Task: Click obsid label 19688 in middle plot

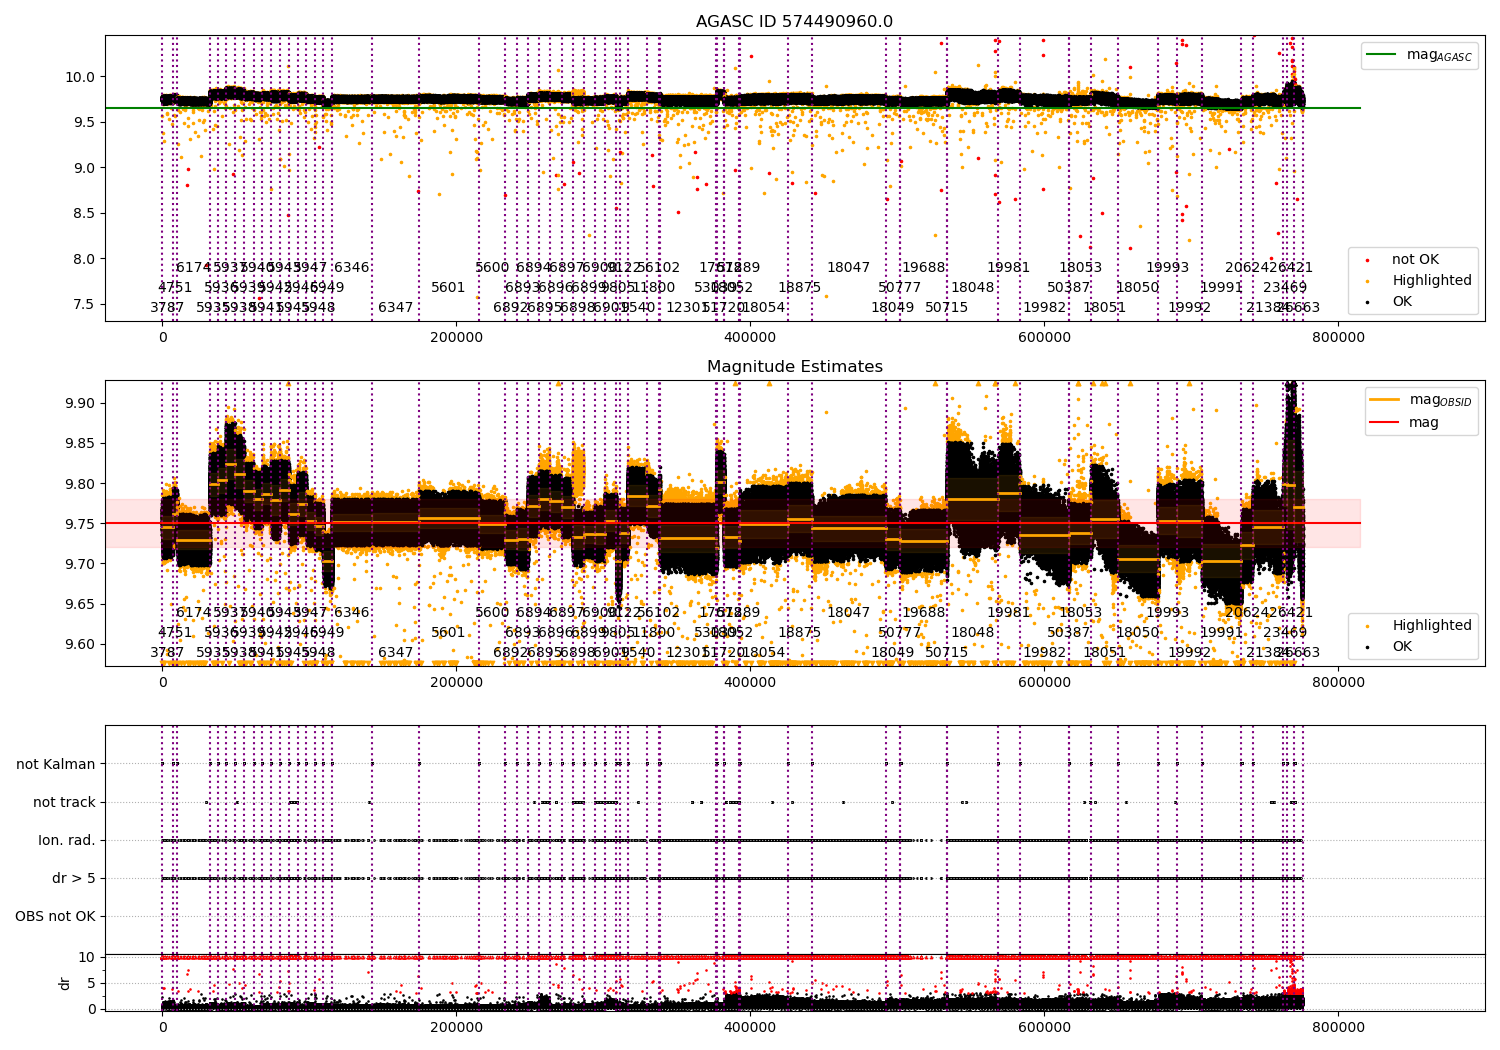Action: (x=923, y=612)
